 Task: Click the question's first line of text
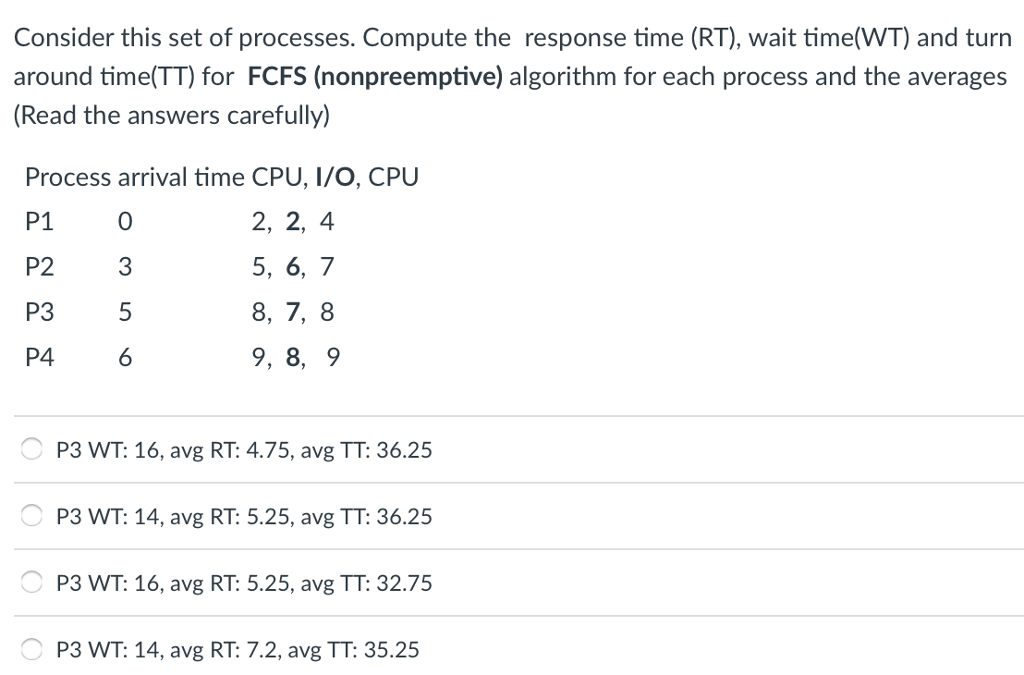click(512, 37)
